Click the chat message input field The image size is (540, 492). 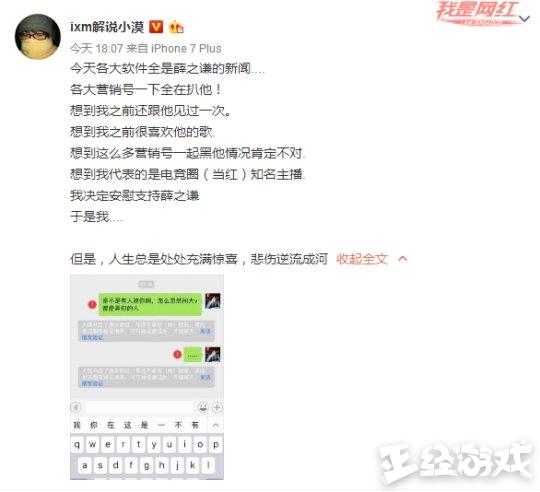pos(139,407)
